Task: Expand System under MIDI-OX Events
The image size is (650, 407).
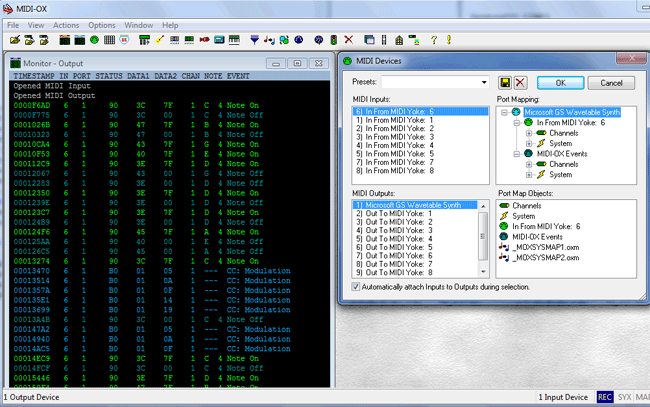Action: pos(529,174)
